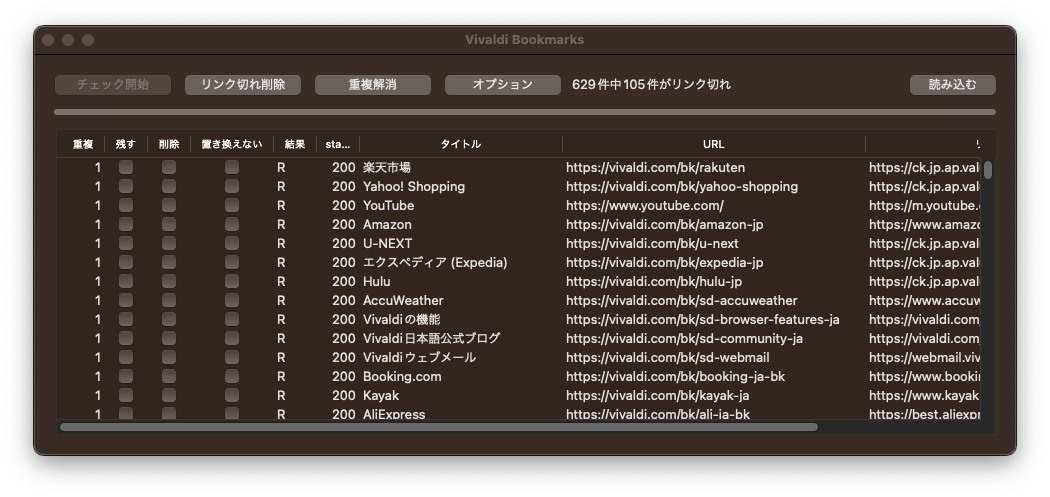Click URL https://vivaldi.com/bk/expedia-jp
Viewport: 1050px width, 497px height.
click(664, 263)
